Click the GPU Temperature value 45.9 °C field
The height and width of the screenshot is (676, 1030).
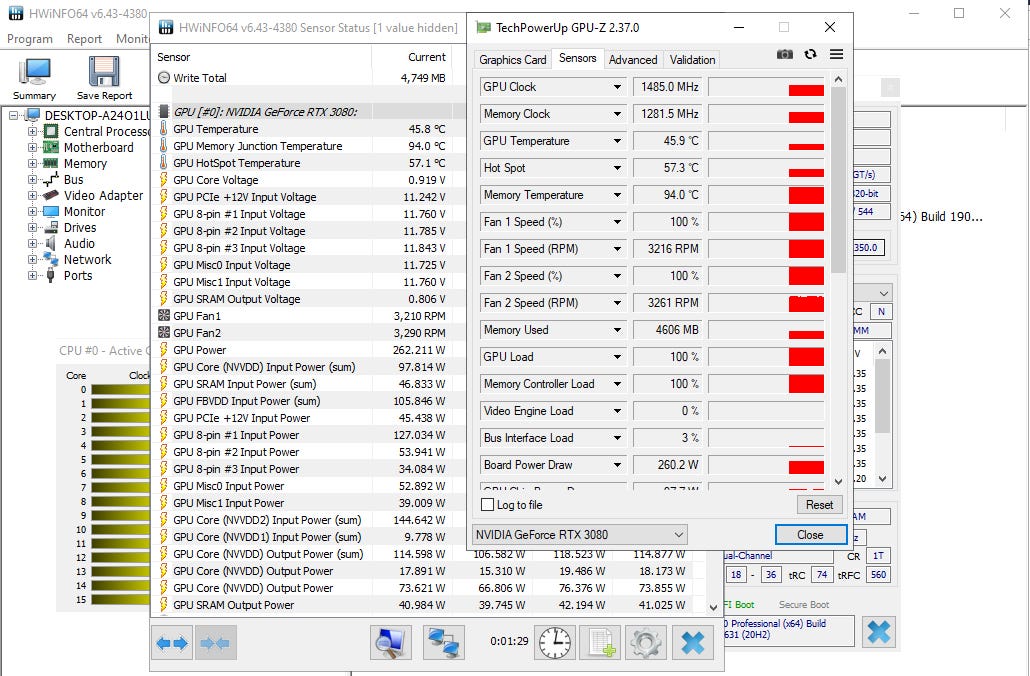[x=668, y=141]
